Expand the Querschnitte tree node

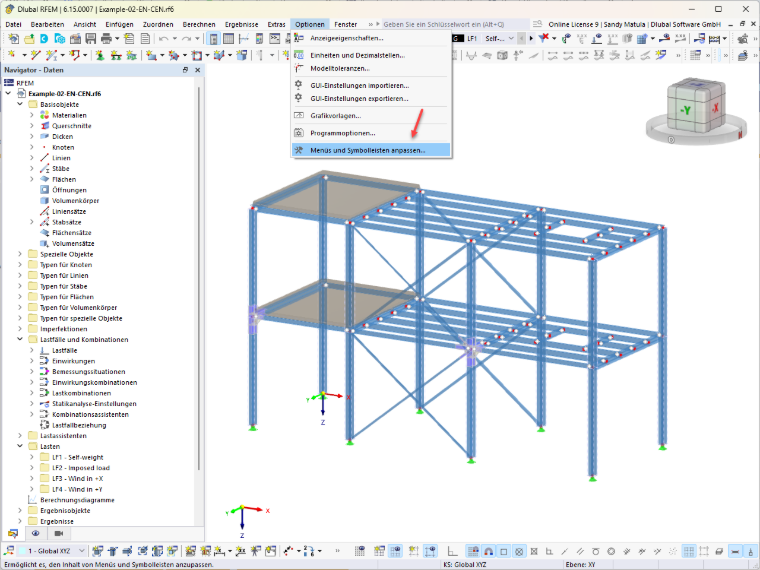32,126
